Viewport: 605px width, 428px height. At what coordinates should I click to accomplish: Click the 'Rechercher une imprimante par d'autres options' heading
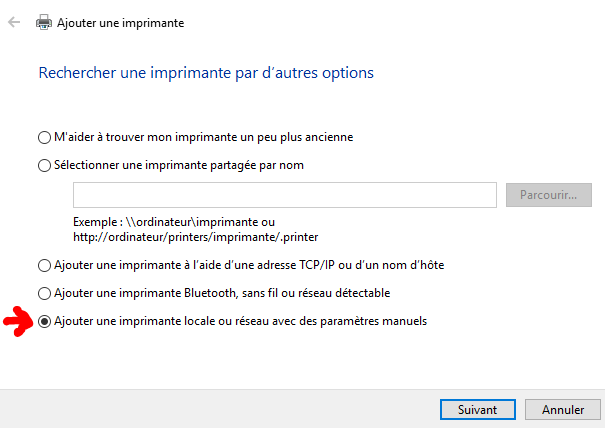[x=206, y=73]
